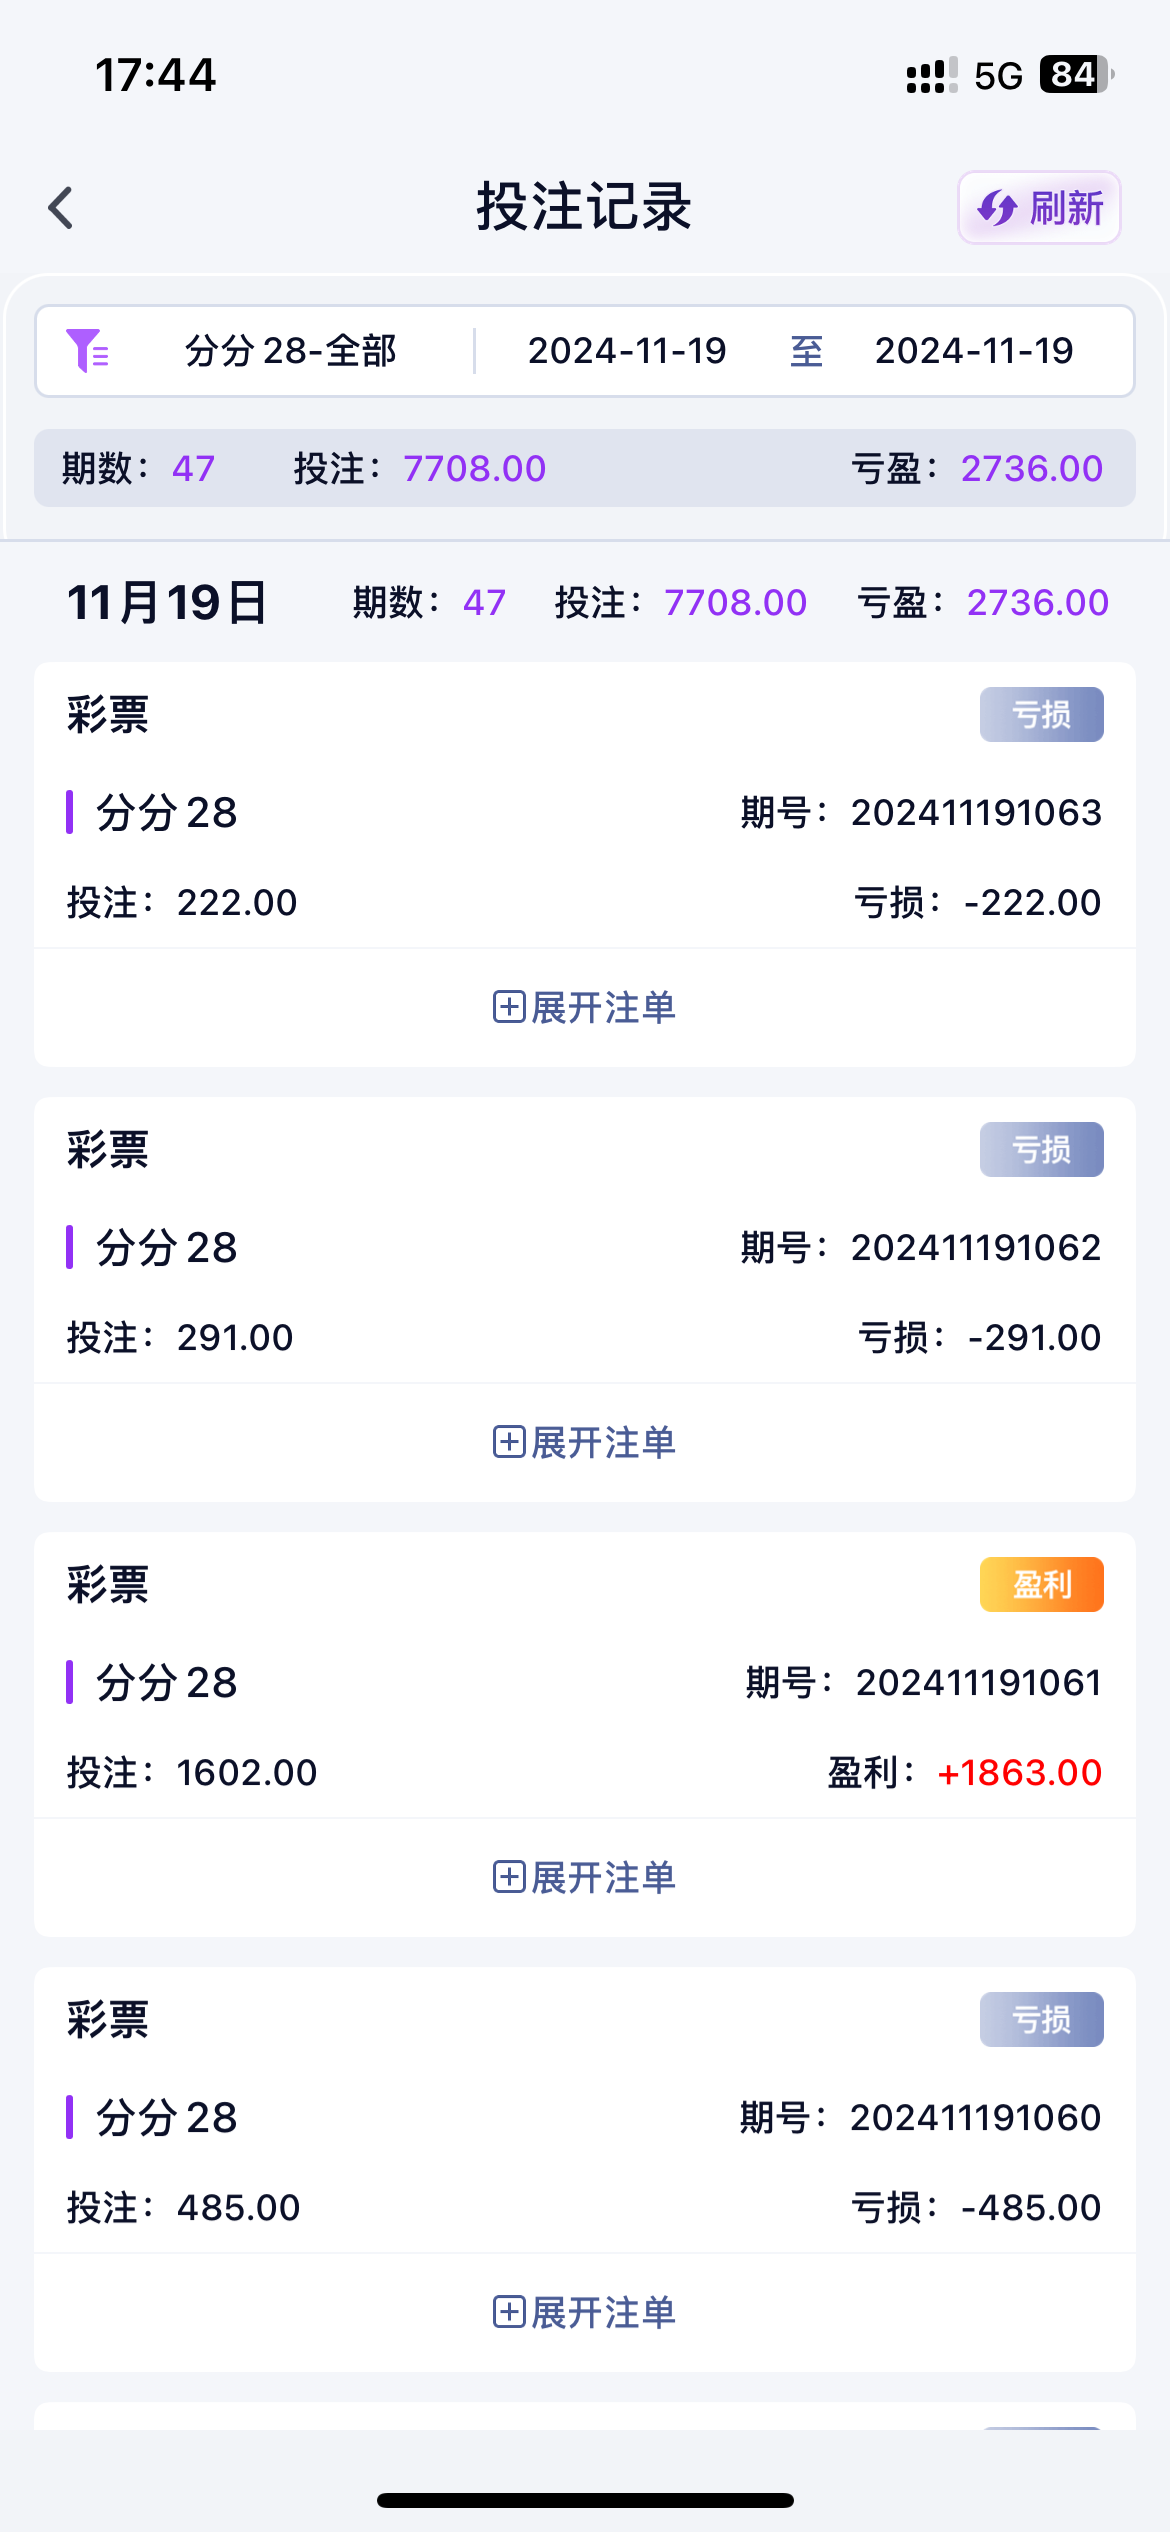Tap 亏损 badge on period 202411191060
This screenshot has width=1170, height=2532.
pos(1041,2020)
